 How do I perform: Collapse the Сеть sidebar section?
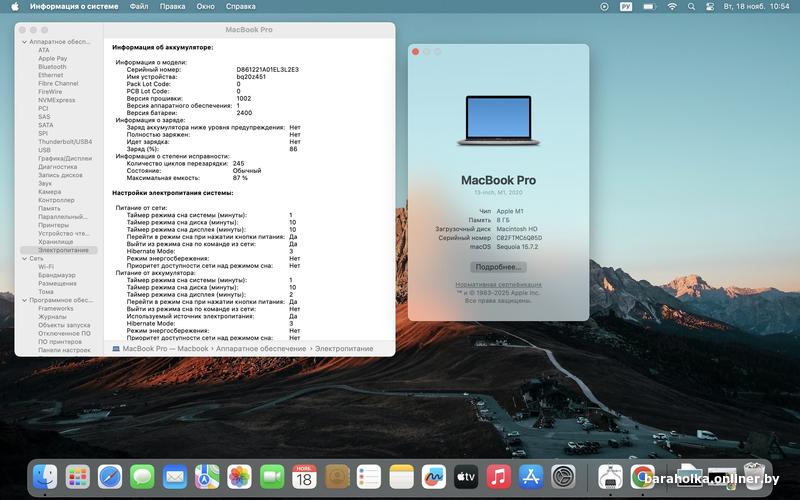click(x=24, y=258)
